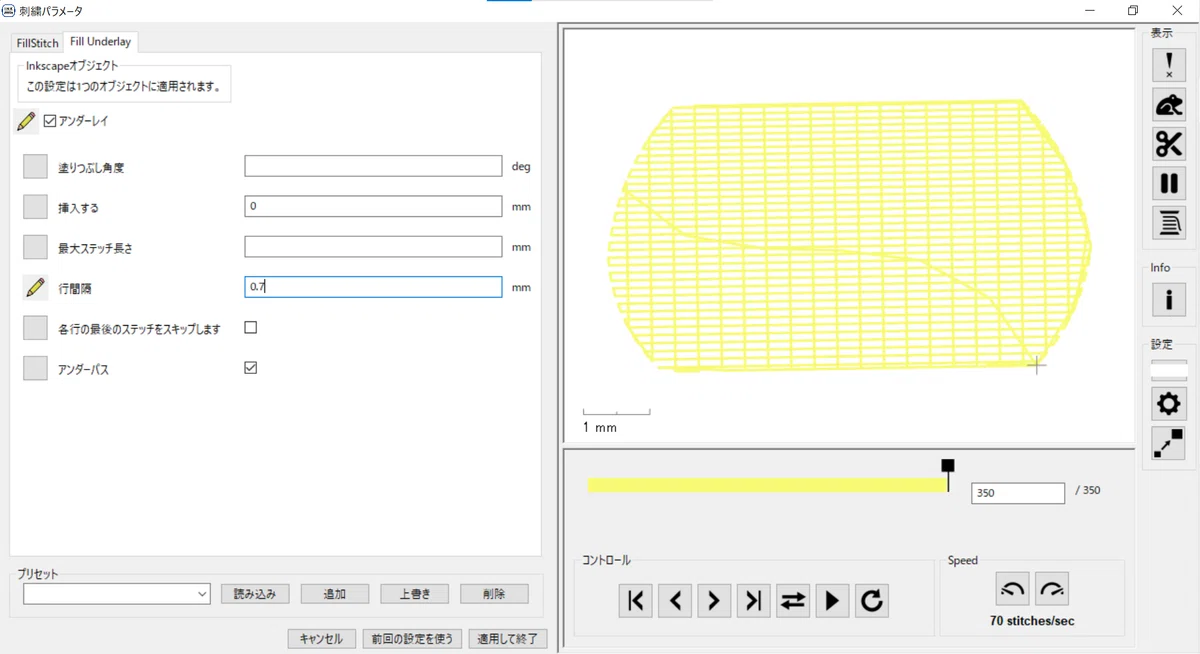Open the Info panel icon
1200x654 pixels.
pos(1169,299)
